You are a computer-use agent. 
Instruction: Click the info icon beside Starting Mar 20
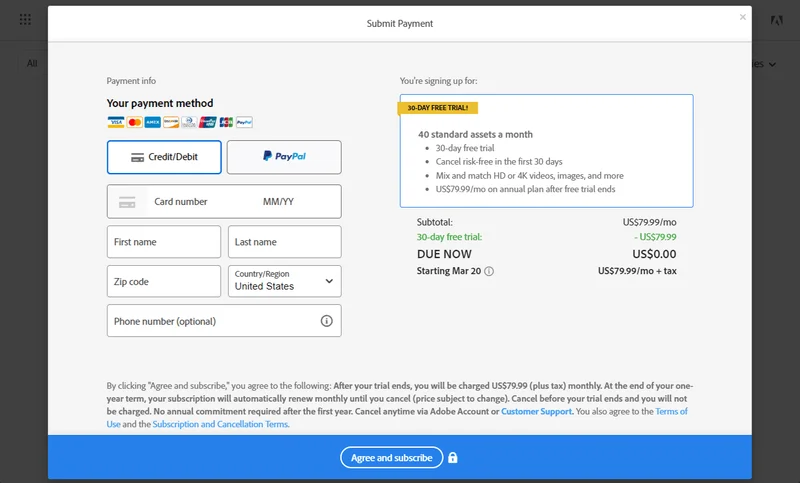489,271
